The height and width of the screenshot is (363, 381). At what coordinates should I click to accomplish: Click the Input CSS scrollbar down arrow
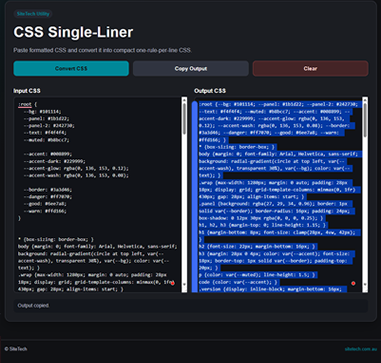coord(184,284)
